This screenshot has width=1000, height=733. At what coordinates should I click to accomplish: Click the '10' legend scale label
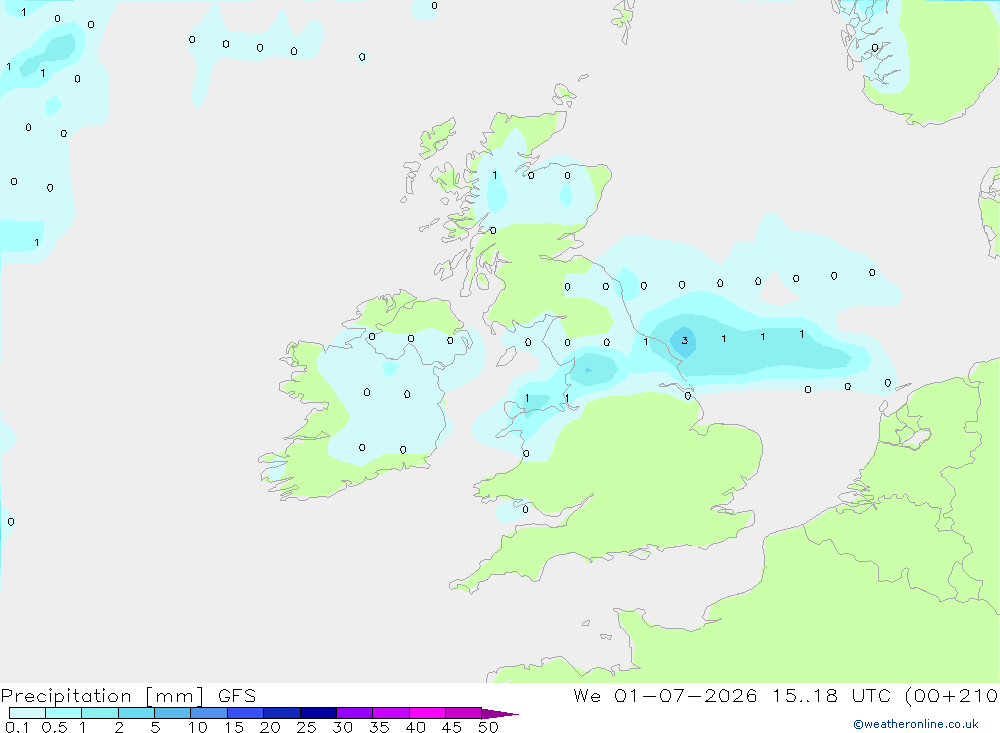click(x=198, y=727)
